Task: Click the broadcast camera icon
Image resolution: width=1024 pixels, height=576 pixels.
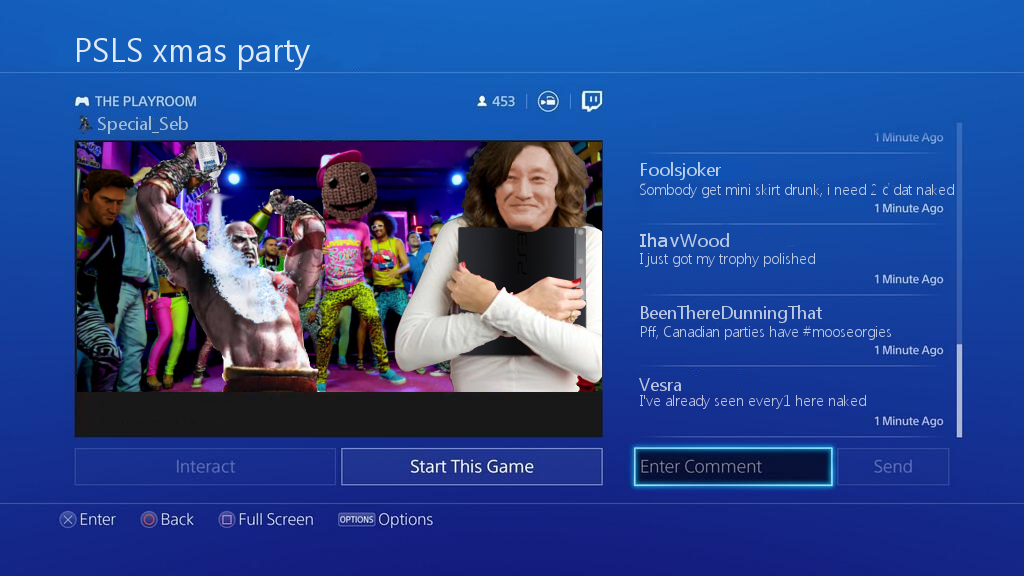Action: pos(548,101)
